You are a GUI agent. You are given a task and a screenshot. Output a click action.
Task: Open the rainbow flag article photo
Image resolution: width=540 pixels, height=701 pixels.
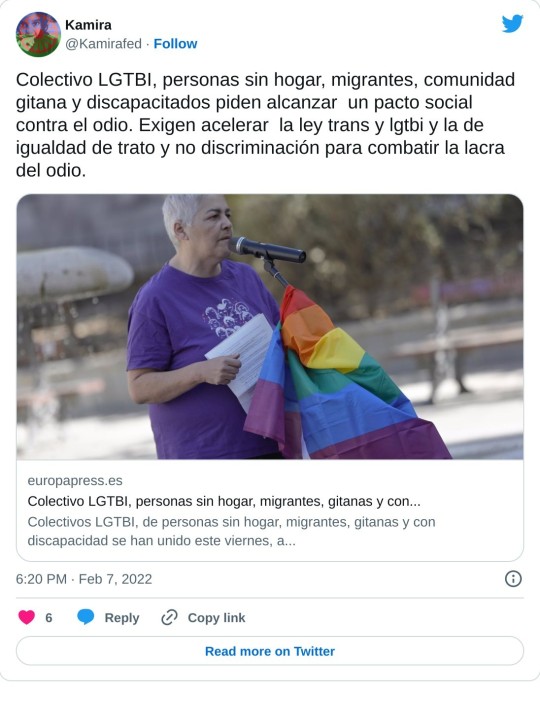tap(270, 326)
